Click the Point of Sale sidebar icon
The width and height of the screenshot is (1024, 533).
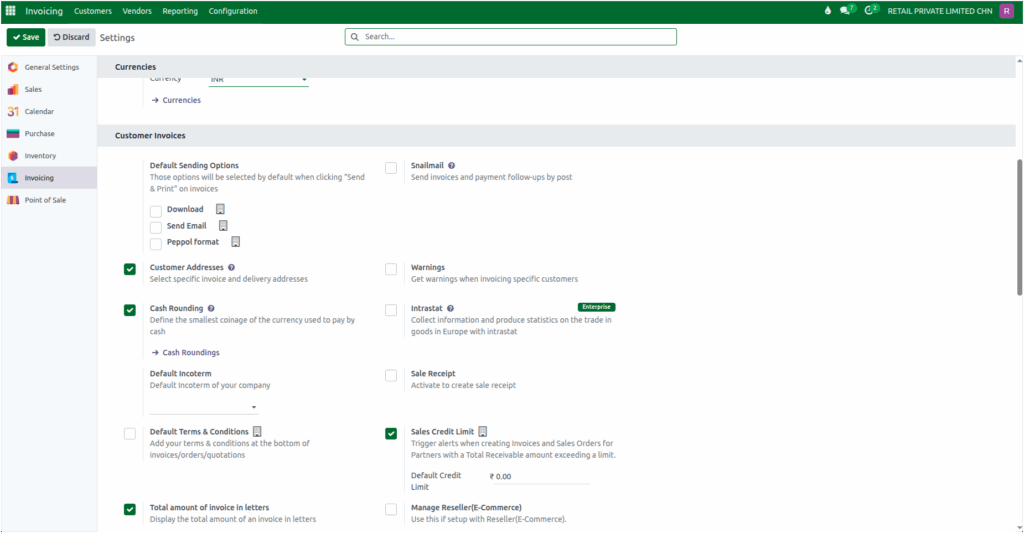point(13,200)
